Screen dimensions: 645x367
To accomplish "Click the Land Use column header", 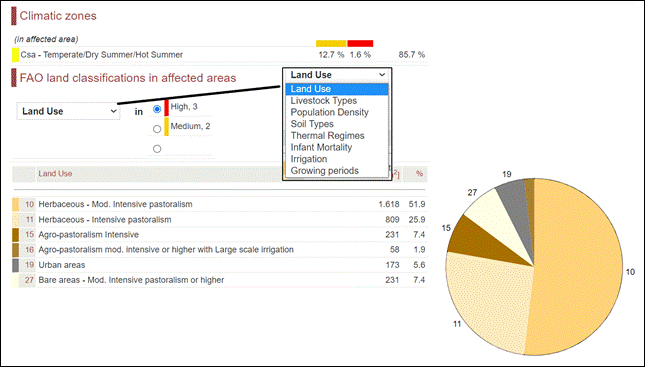I will pyautogui.click(x=55, y=174).
